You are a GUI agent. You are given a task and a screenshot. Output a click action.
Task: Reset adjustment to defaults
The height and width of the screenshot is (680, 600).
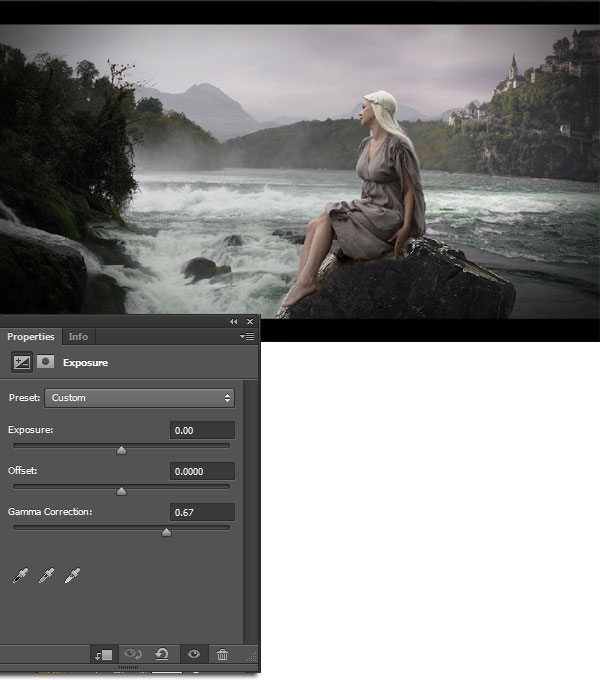(162, 654)
